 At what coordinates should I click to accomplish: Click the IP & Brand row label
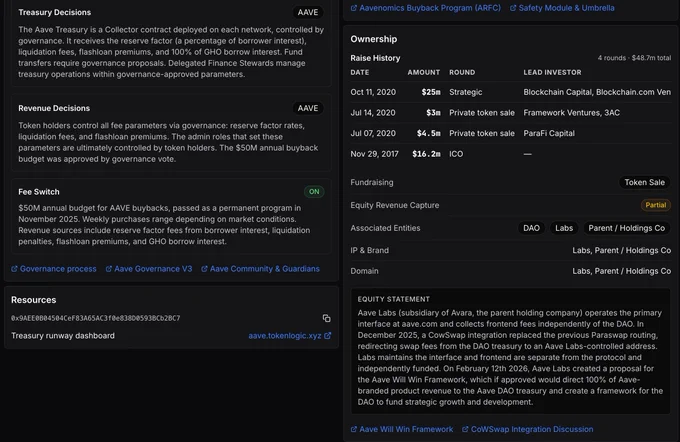369,251
